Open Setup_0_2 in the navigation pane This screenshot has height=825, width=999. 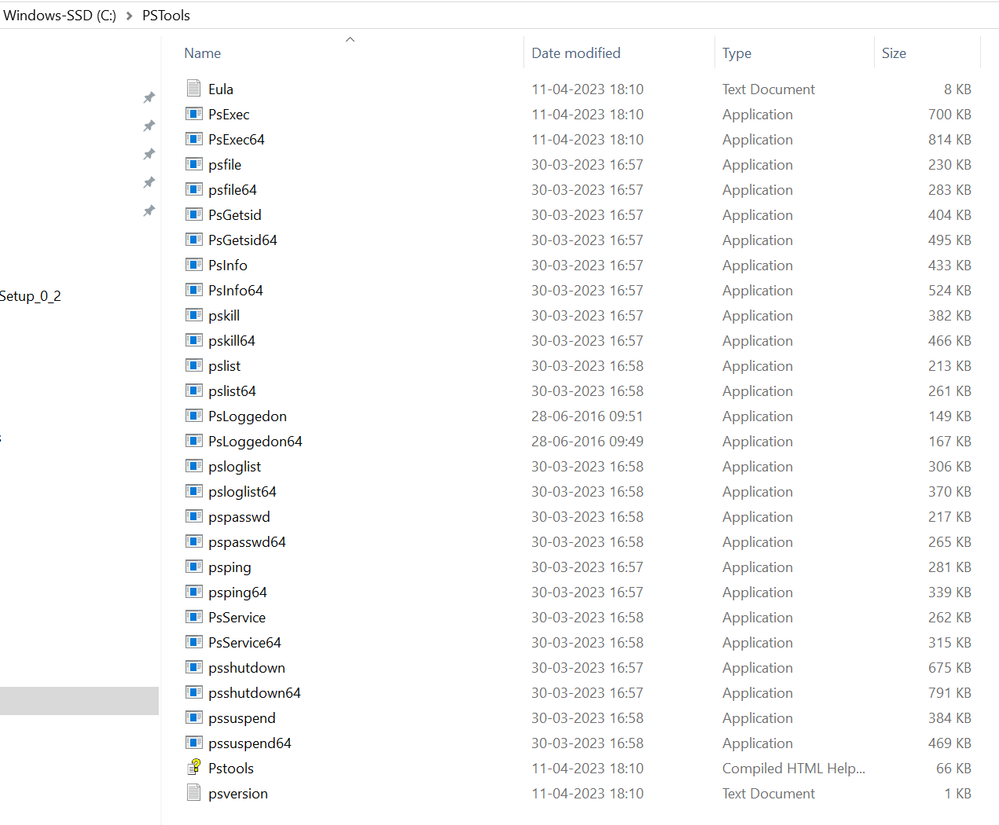[30, 296]
